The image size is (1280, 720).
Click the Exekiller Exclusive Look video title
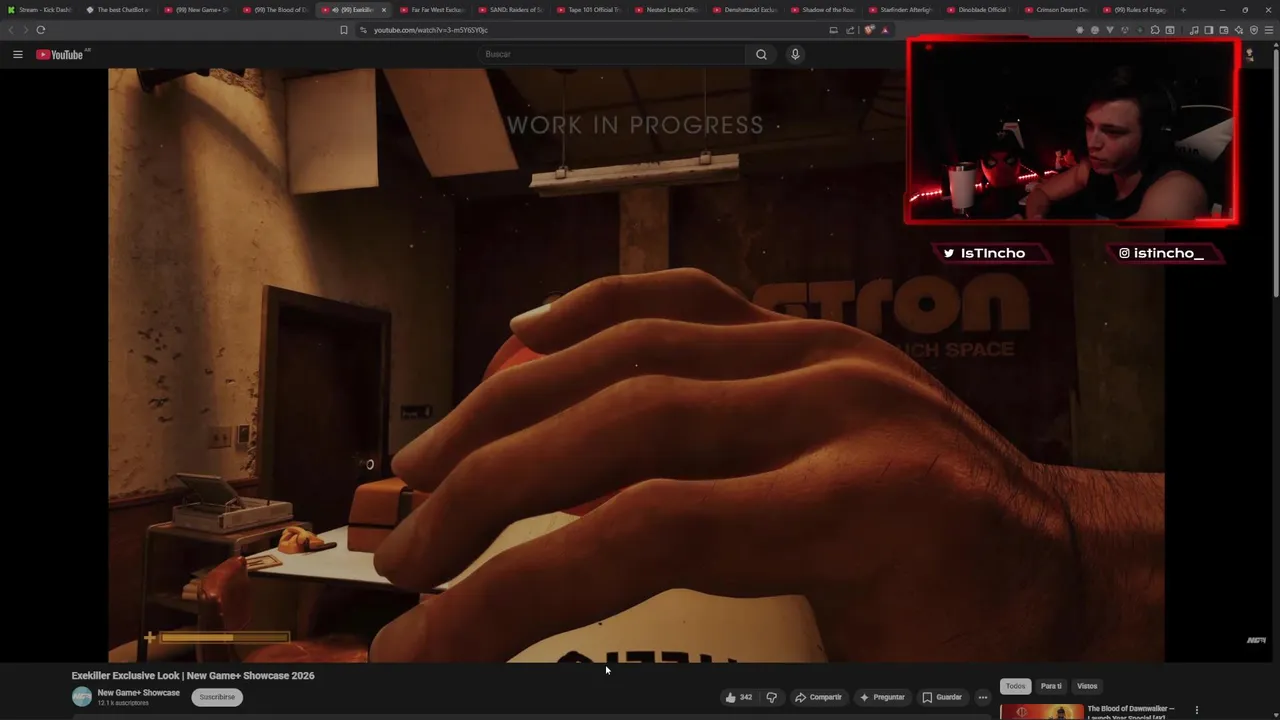click(193, 676)
